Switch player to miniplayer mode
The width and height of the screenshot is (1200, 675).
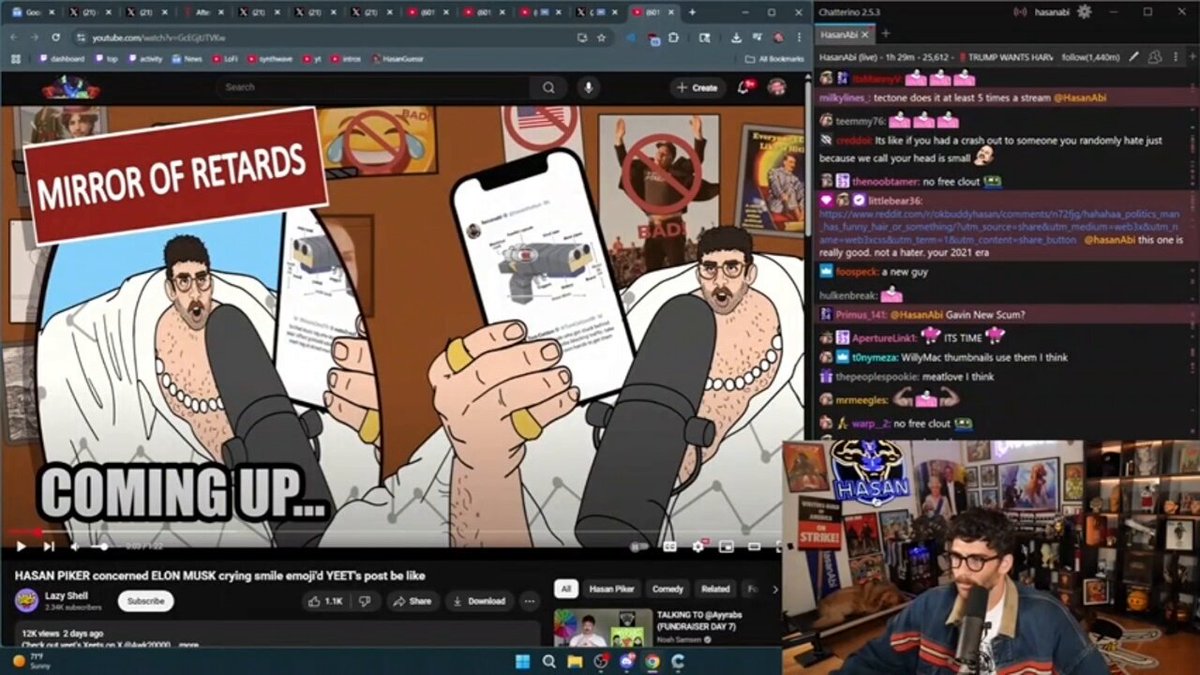[x=727, y=546]
